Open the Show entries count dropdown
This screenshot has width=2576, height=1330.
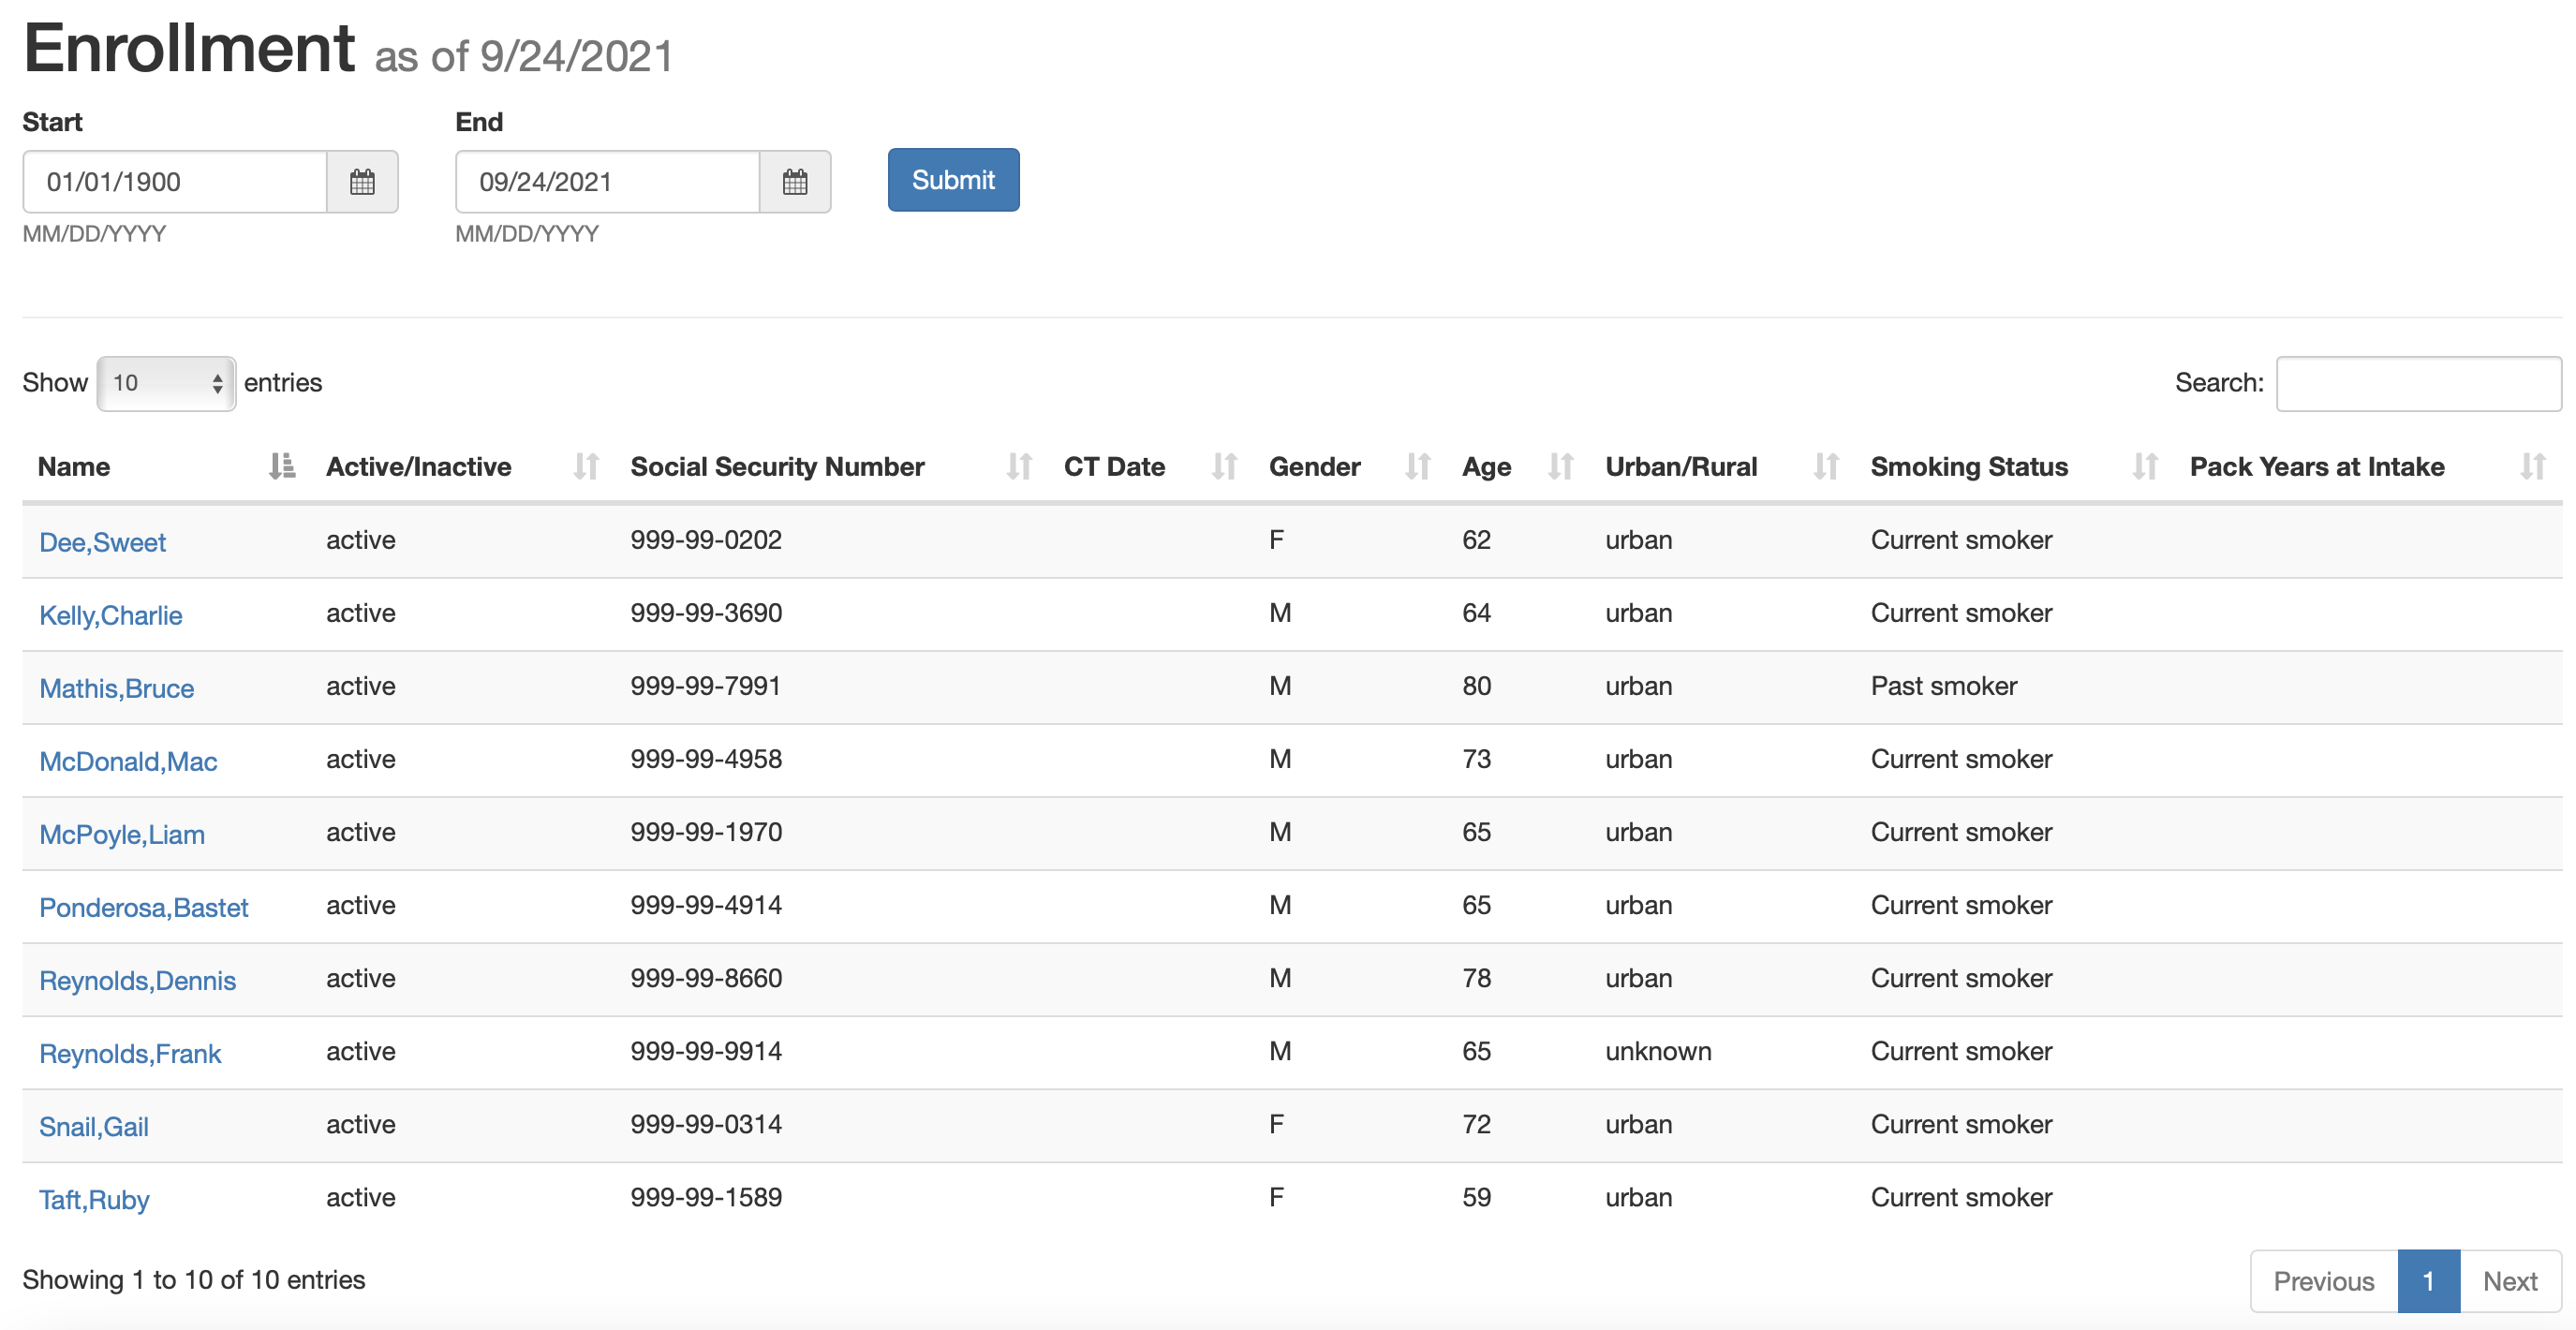(x=166, y=384)
